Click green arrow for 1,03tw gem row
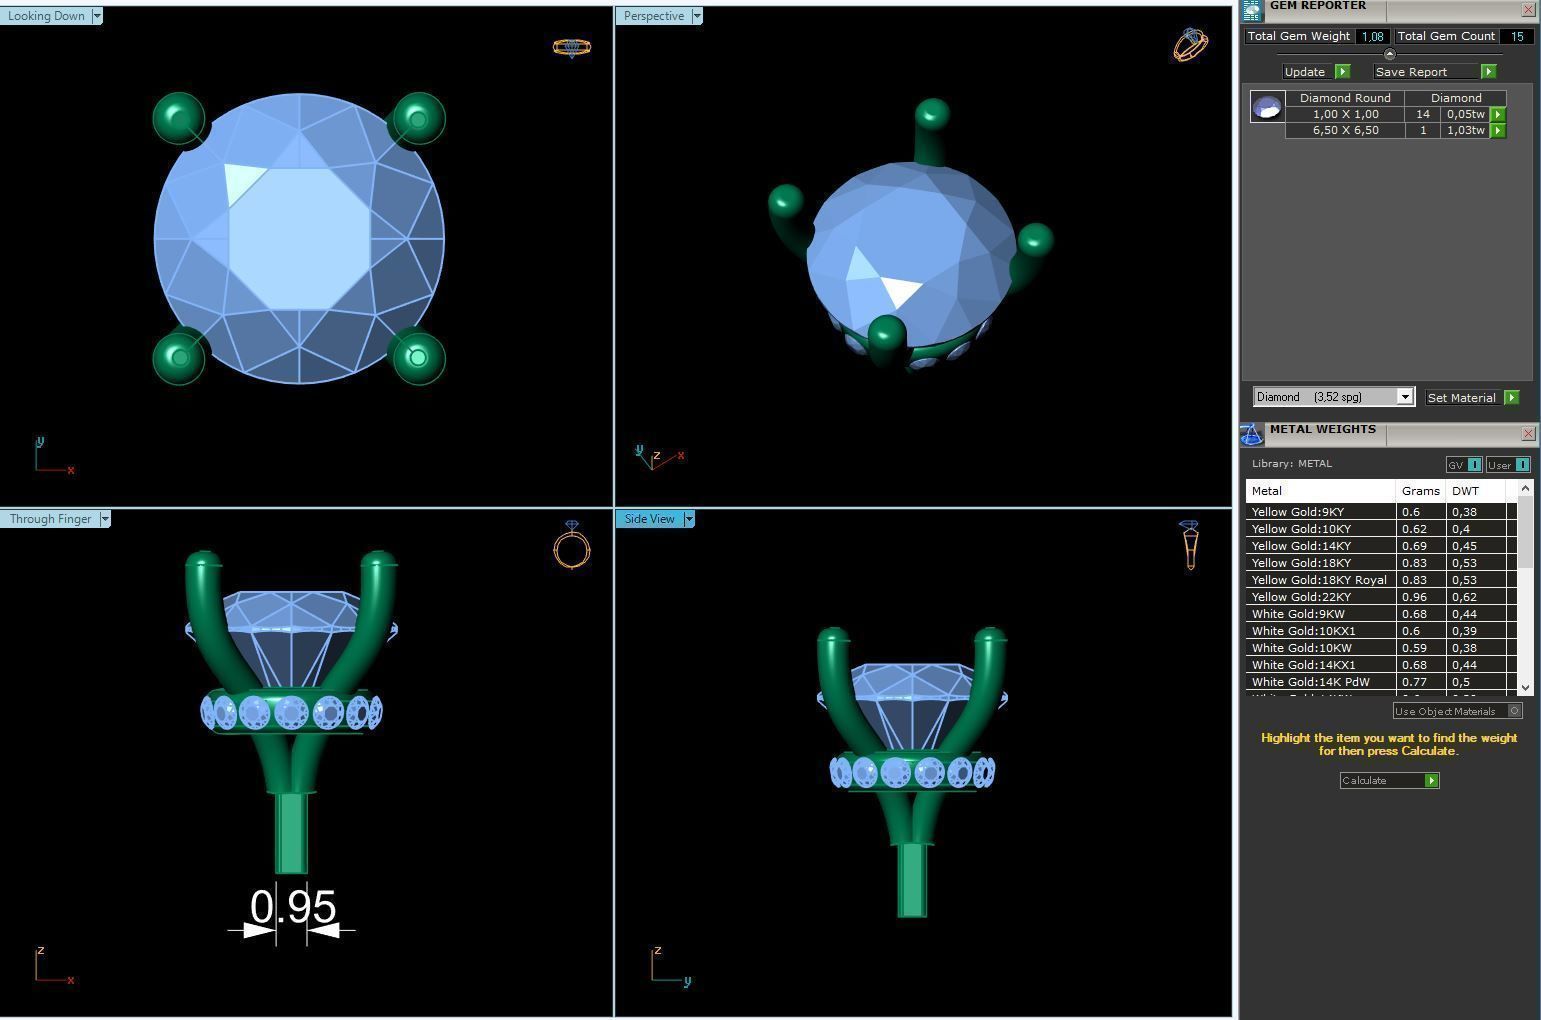1541x1020 pixels. pyautogui.click(x=1498, y=130)
